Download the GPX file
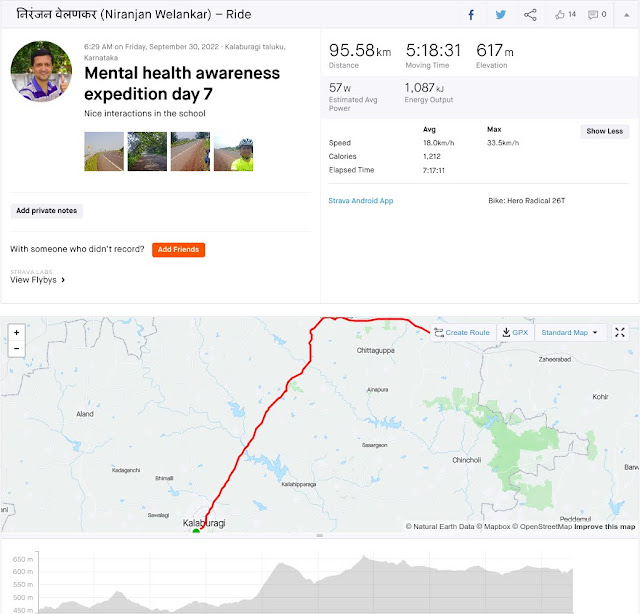This screenshot has height=614, width=640. click(x=515, y=332)
